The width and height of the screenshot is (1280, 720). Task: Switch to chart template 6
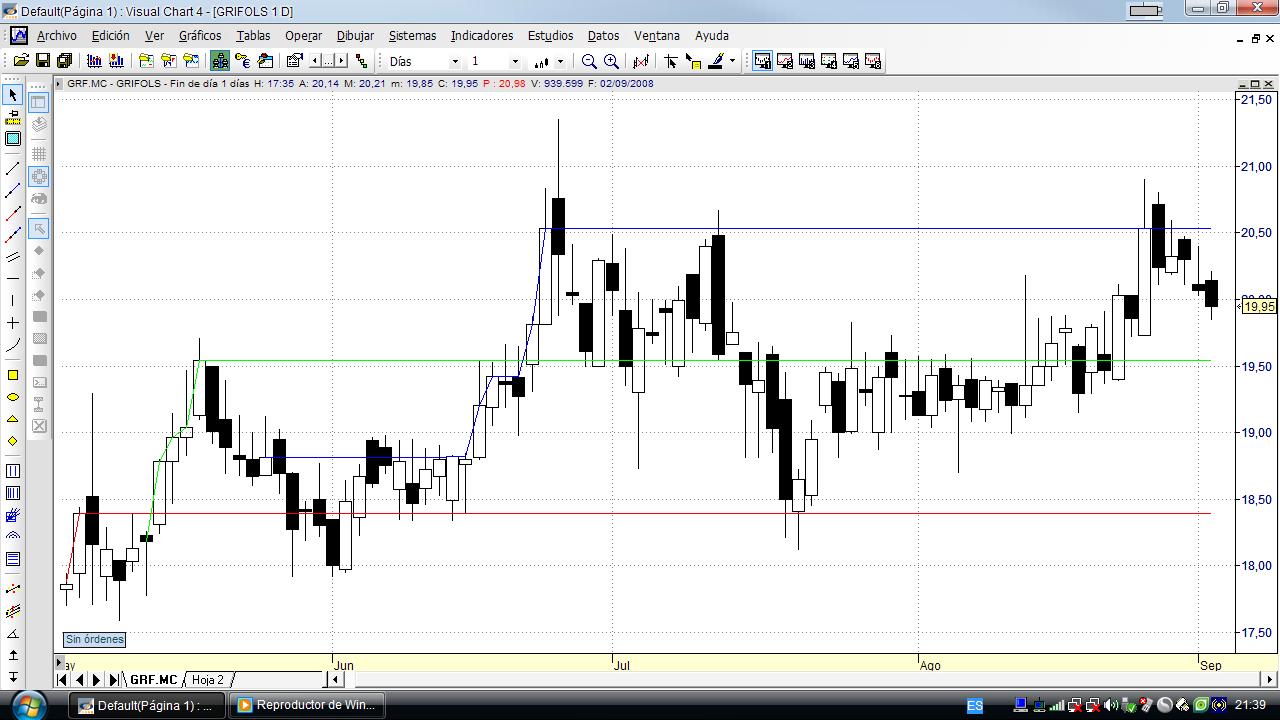(873, 61)
